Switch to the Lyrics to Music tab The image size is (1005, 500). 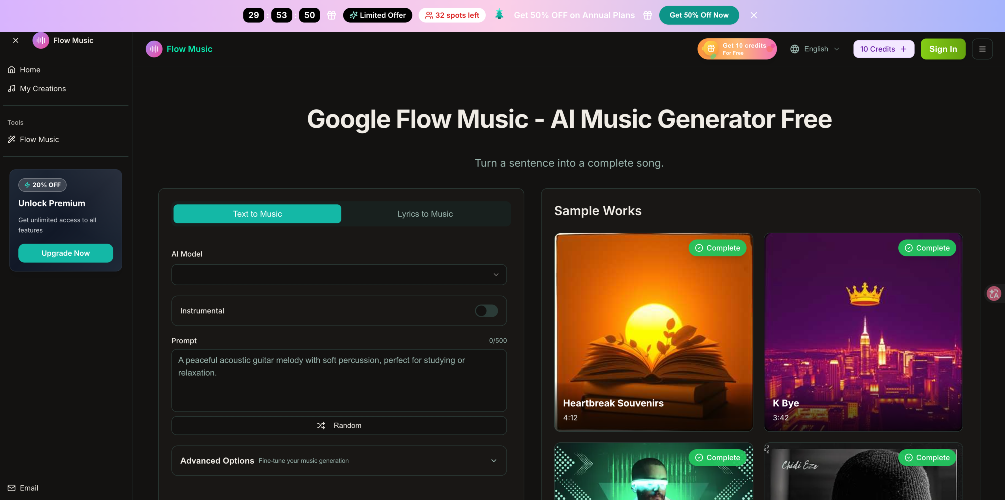coord(425,214)
